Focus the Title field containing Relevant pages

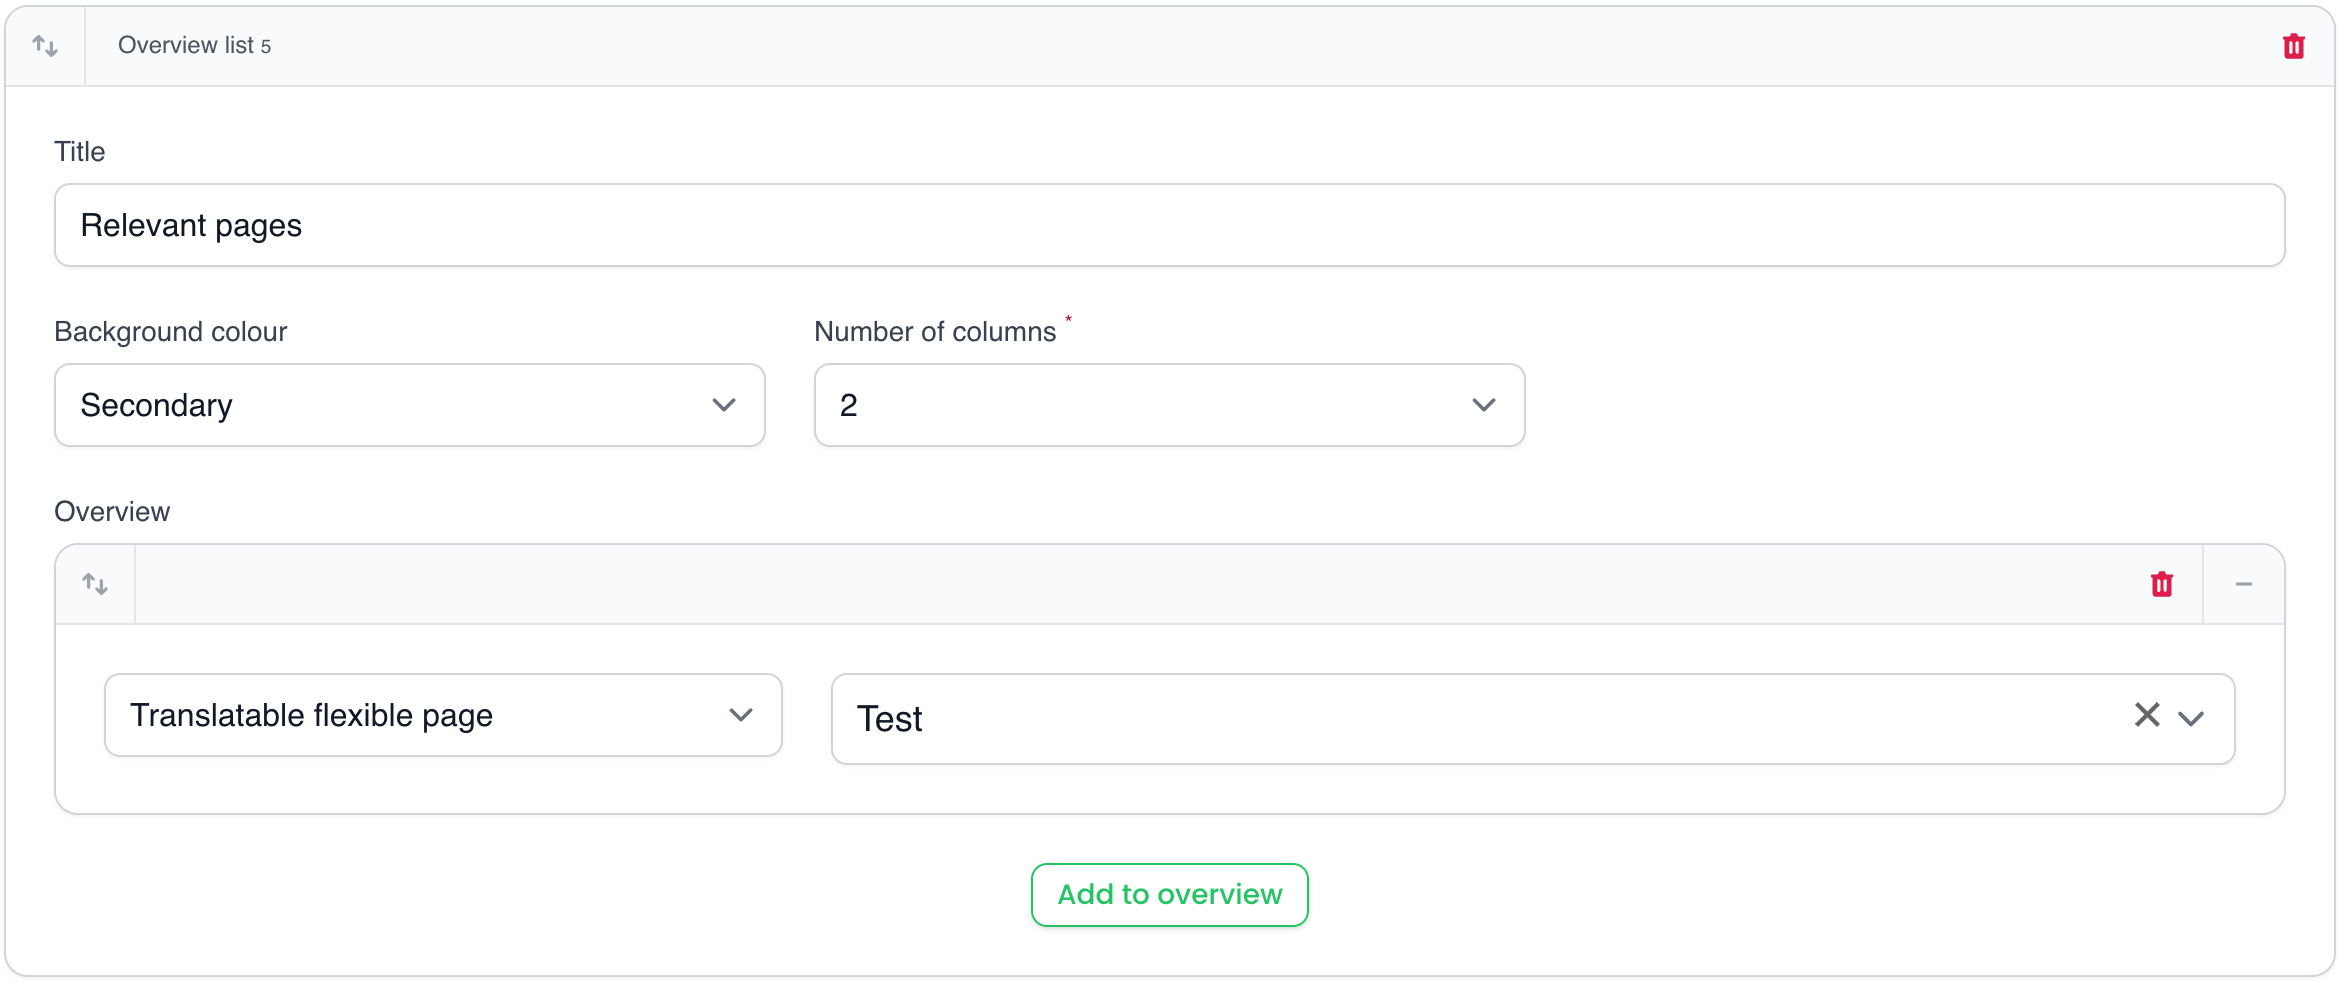[1169, 225]
